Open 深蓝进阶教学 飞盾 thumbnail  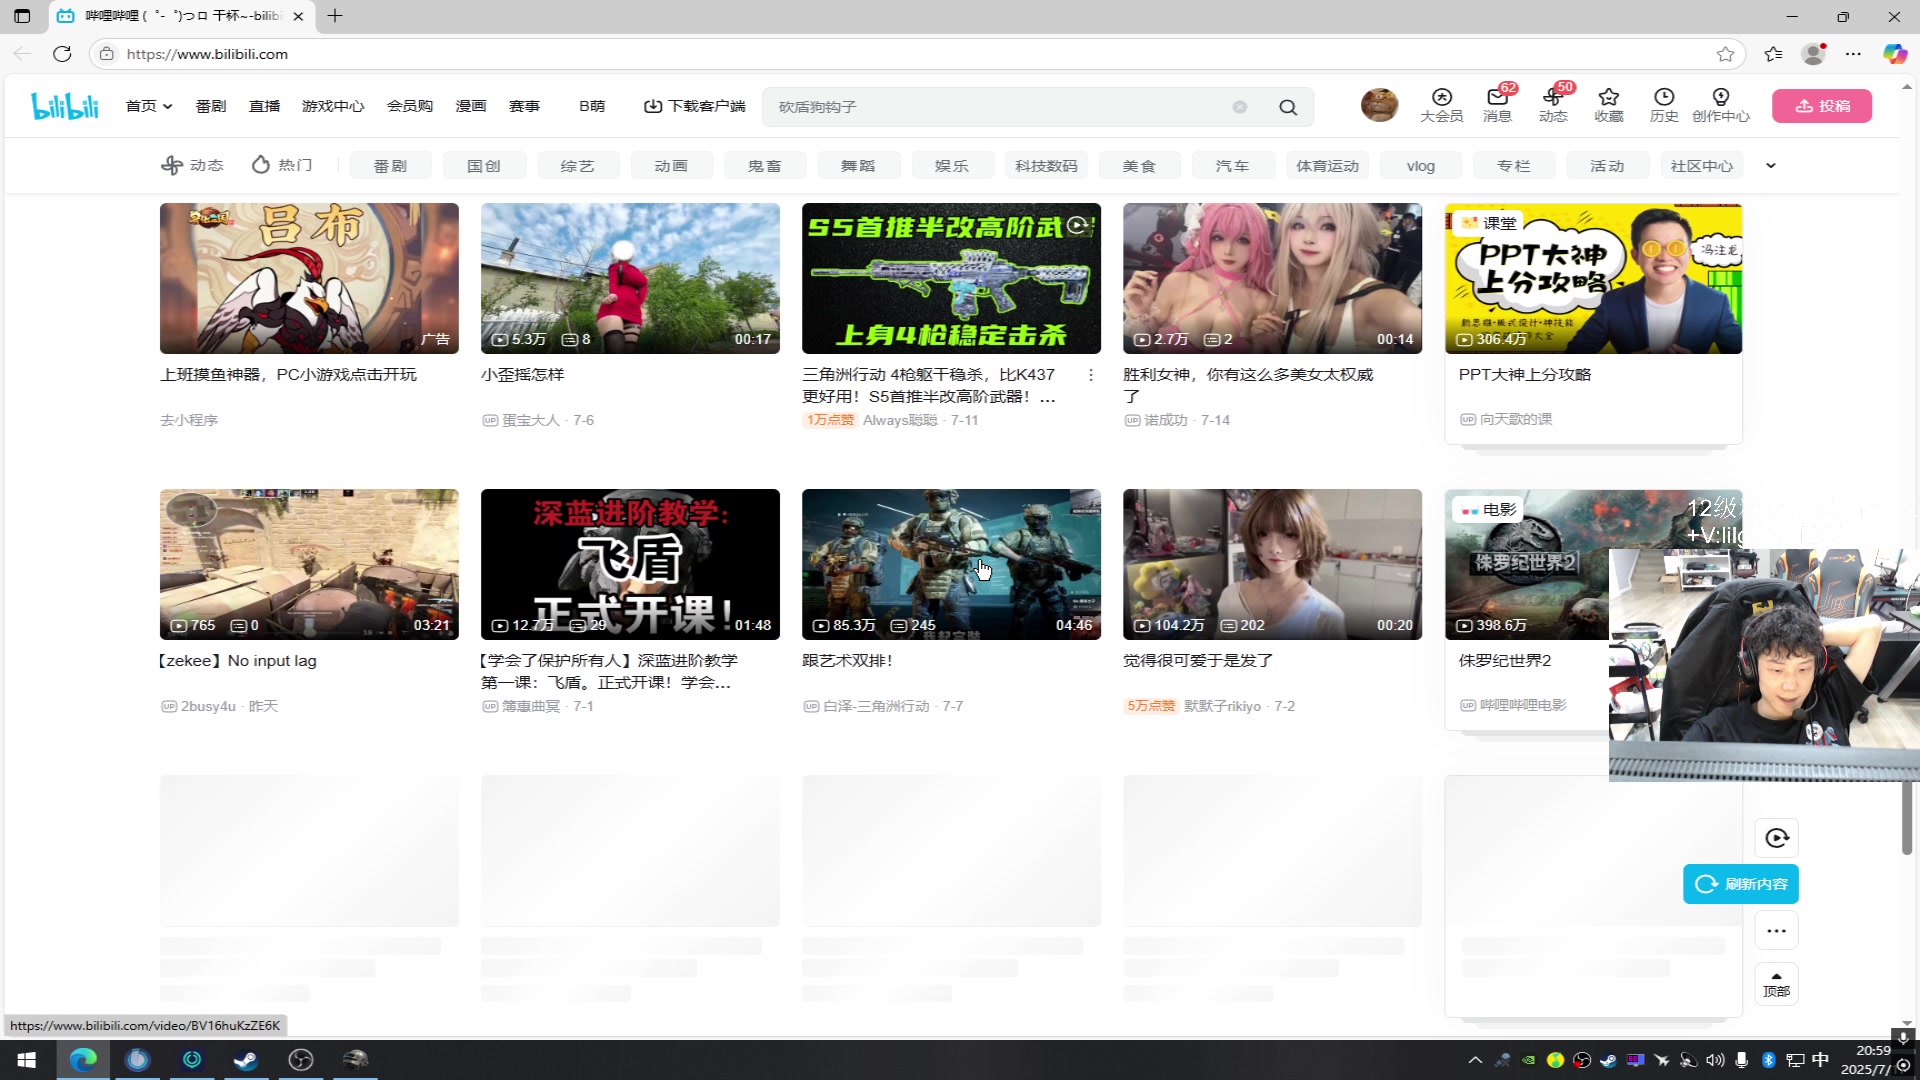tap(630, 564)
